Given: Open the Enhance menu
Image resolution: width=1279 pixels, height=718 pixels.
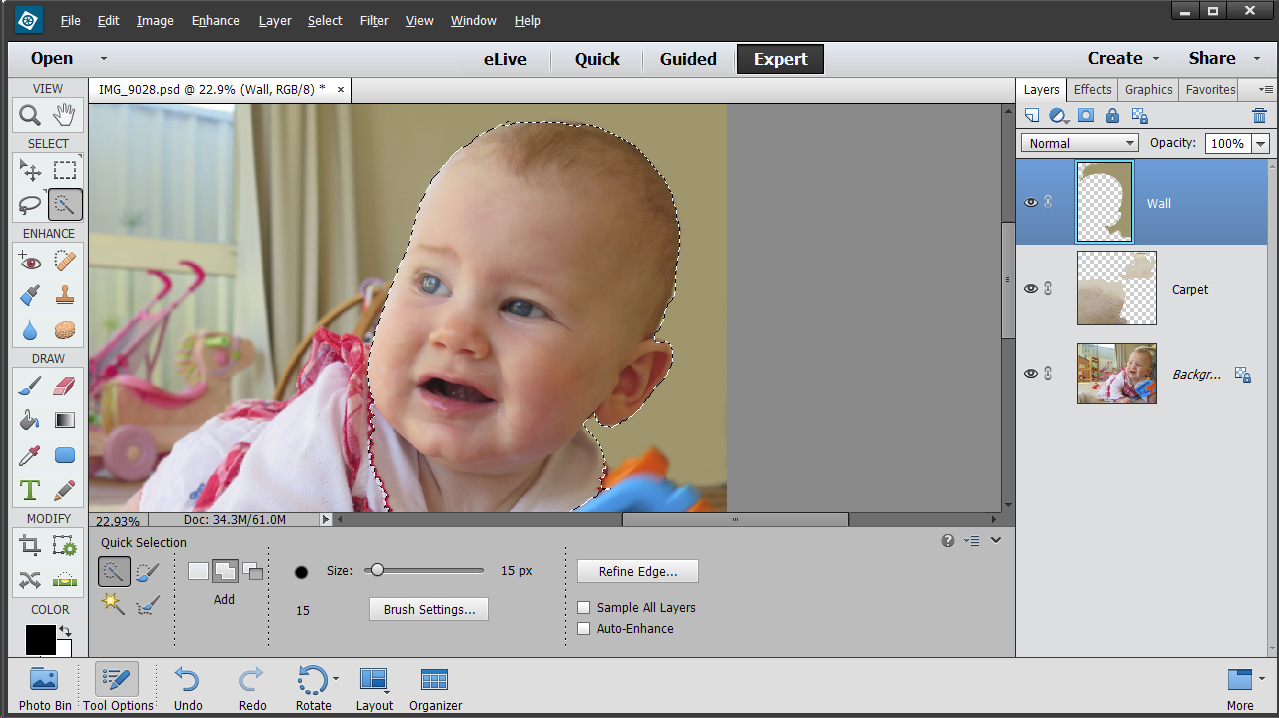Looking at the screenshot, I should [x=215, y=20].
